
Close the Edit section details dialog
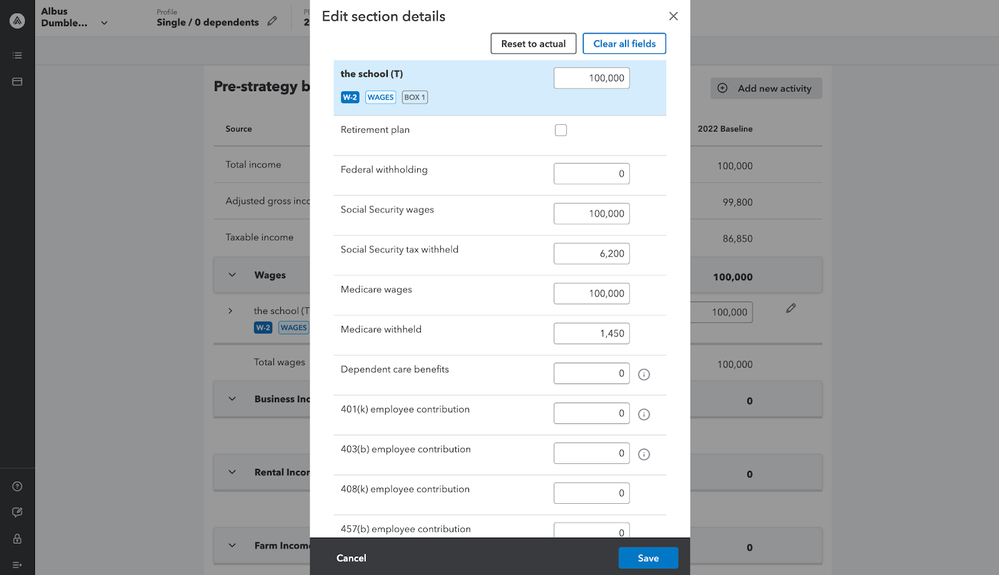click(x=673, y=16)
